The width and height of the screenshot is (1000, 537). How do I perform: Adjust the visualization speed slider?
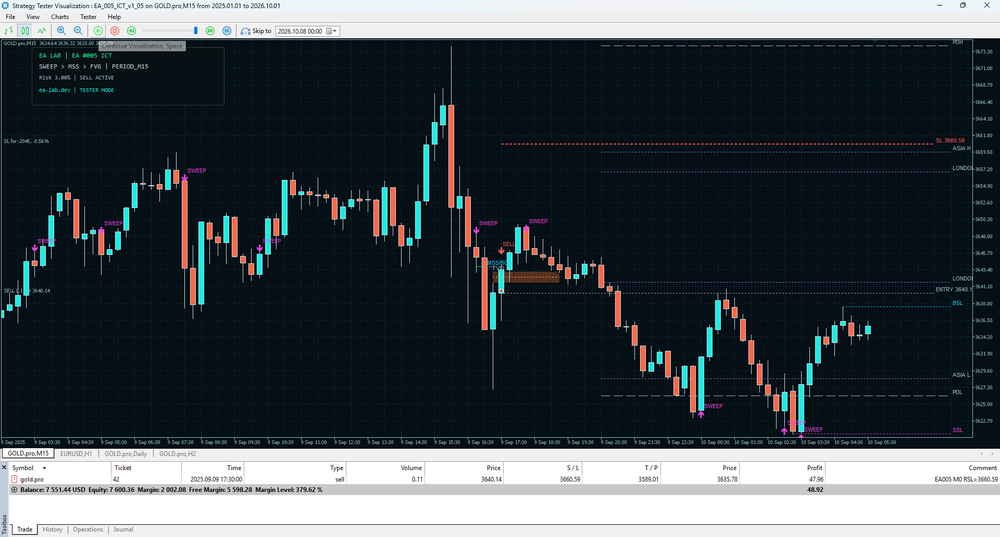[x=196, y=31]
